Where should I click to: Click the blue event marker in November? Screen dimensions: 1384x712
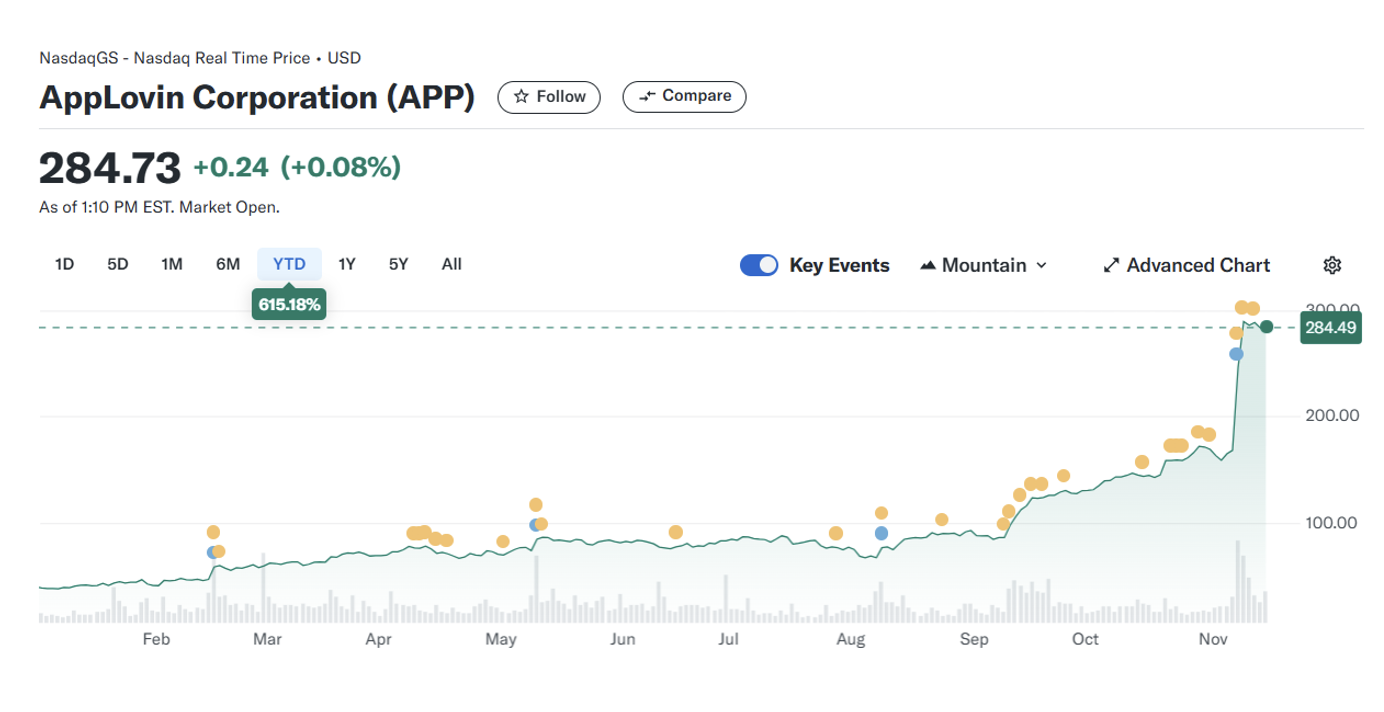[x=1236, y=354]
